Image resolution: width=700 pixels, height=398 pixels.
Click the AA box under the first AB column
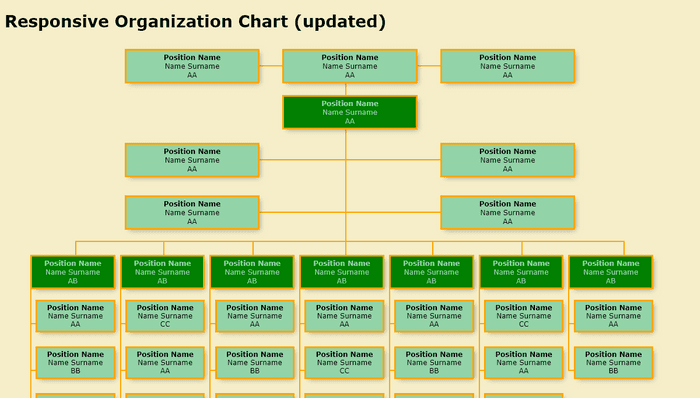point(75,316)
